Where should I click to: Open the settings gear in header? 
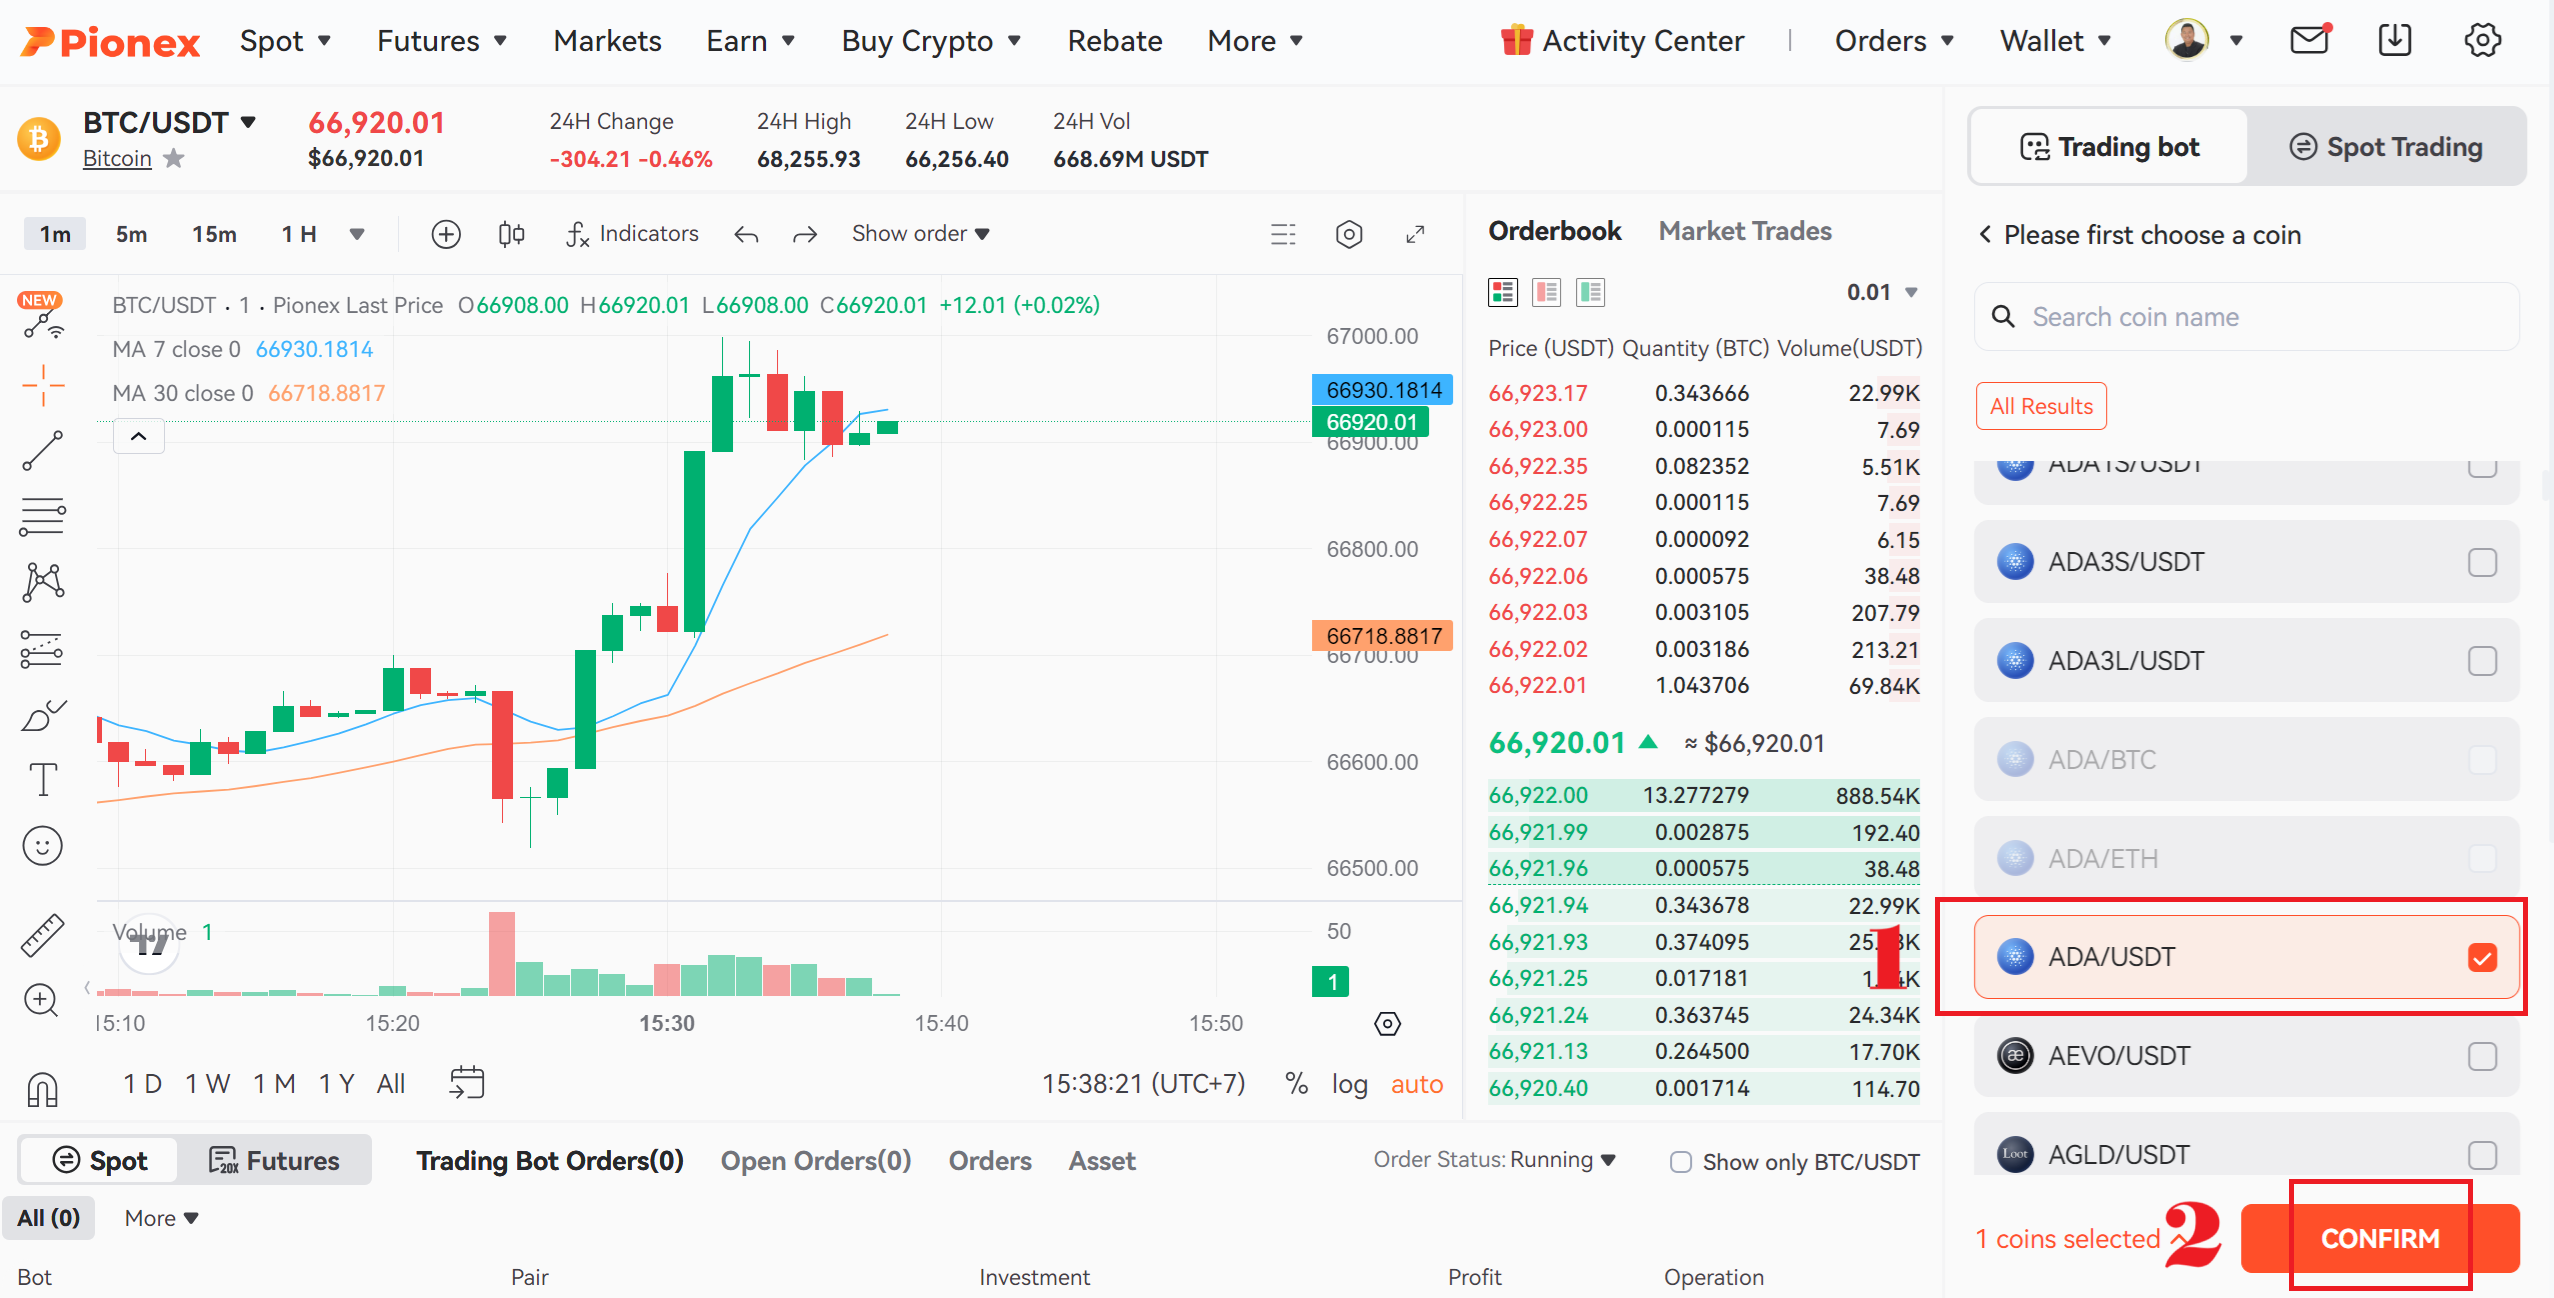click(2483, 40)
